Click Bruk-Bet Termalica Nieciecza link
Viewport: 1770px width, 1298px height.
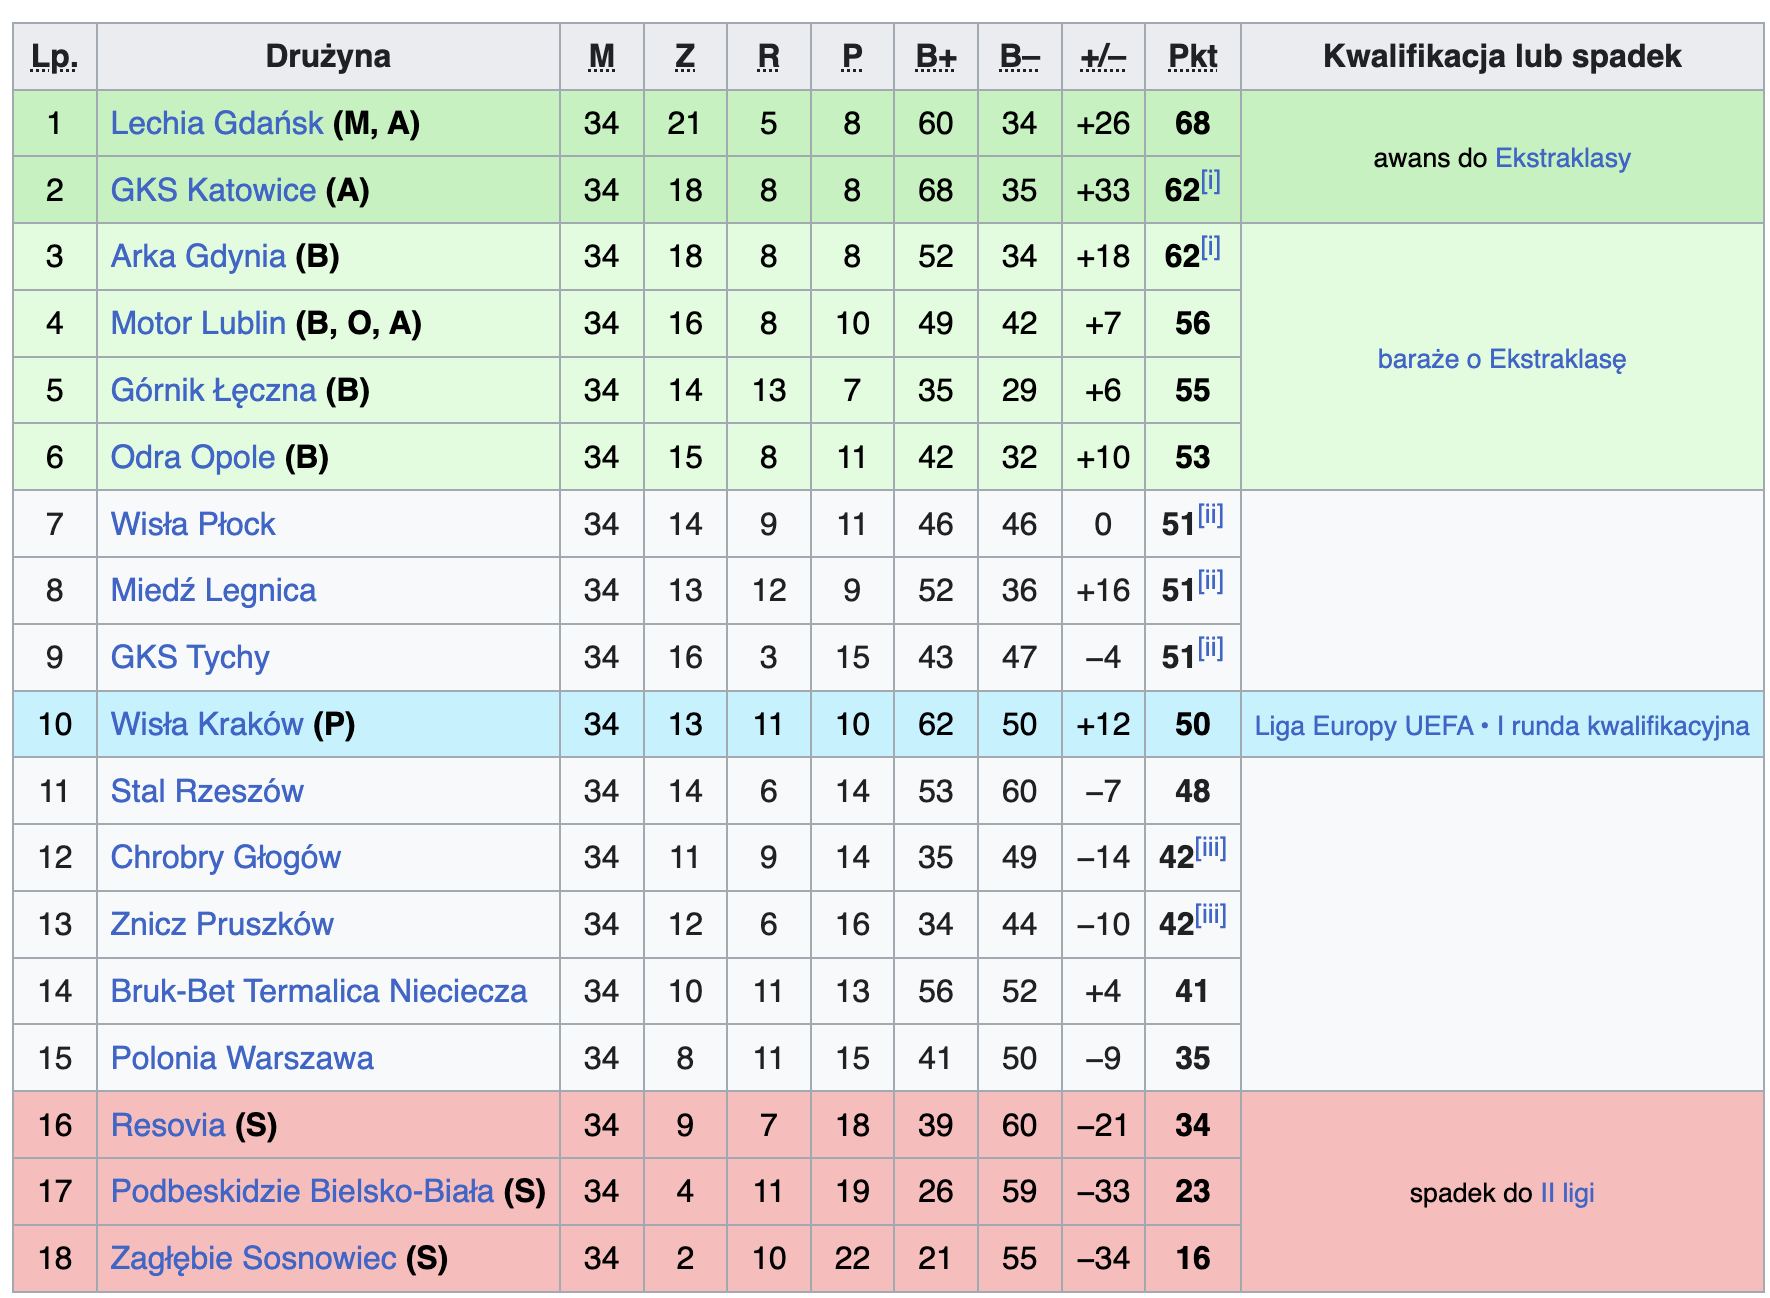click(318, 991)
